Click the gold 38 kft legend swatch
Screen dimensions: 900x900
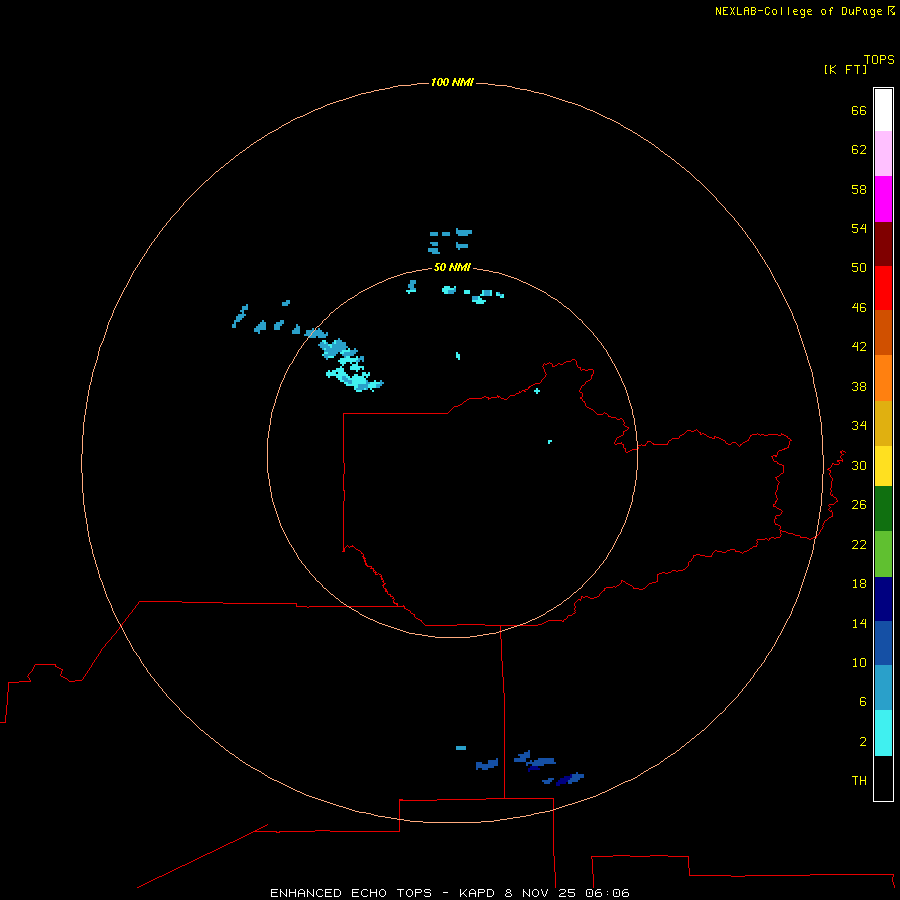click(x=883, y=423)
